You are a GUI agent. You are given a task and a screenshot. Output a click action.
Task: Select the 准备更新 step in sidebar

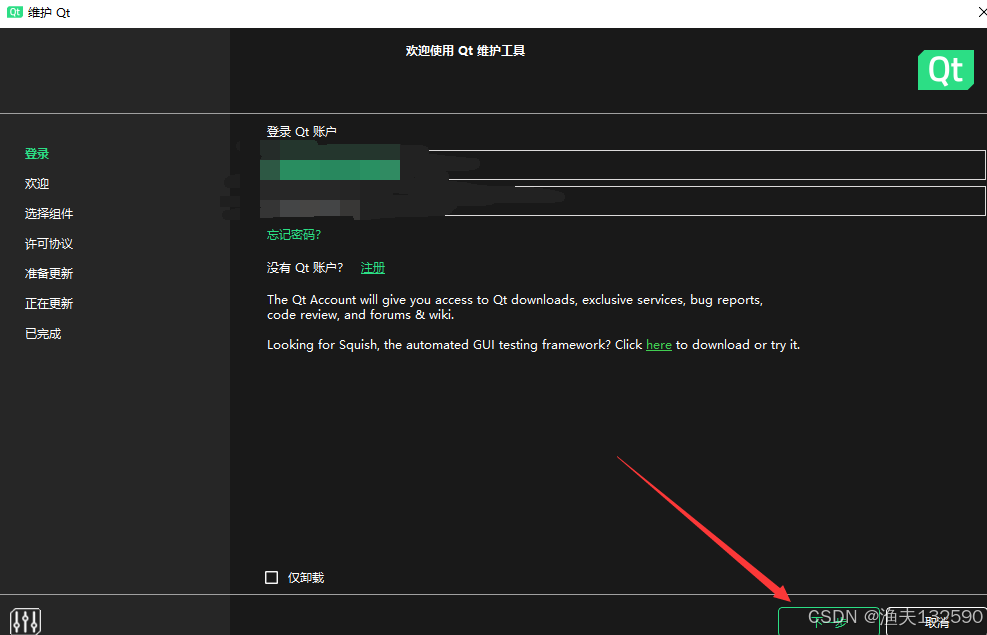(x=49, y=274)
